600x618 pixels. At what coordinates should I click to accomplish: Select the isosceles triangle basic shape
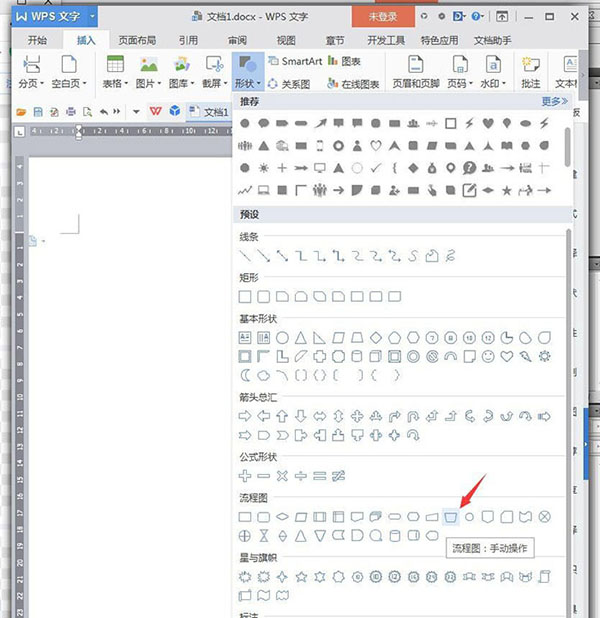pyautogui.click(x=301, y=338)
